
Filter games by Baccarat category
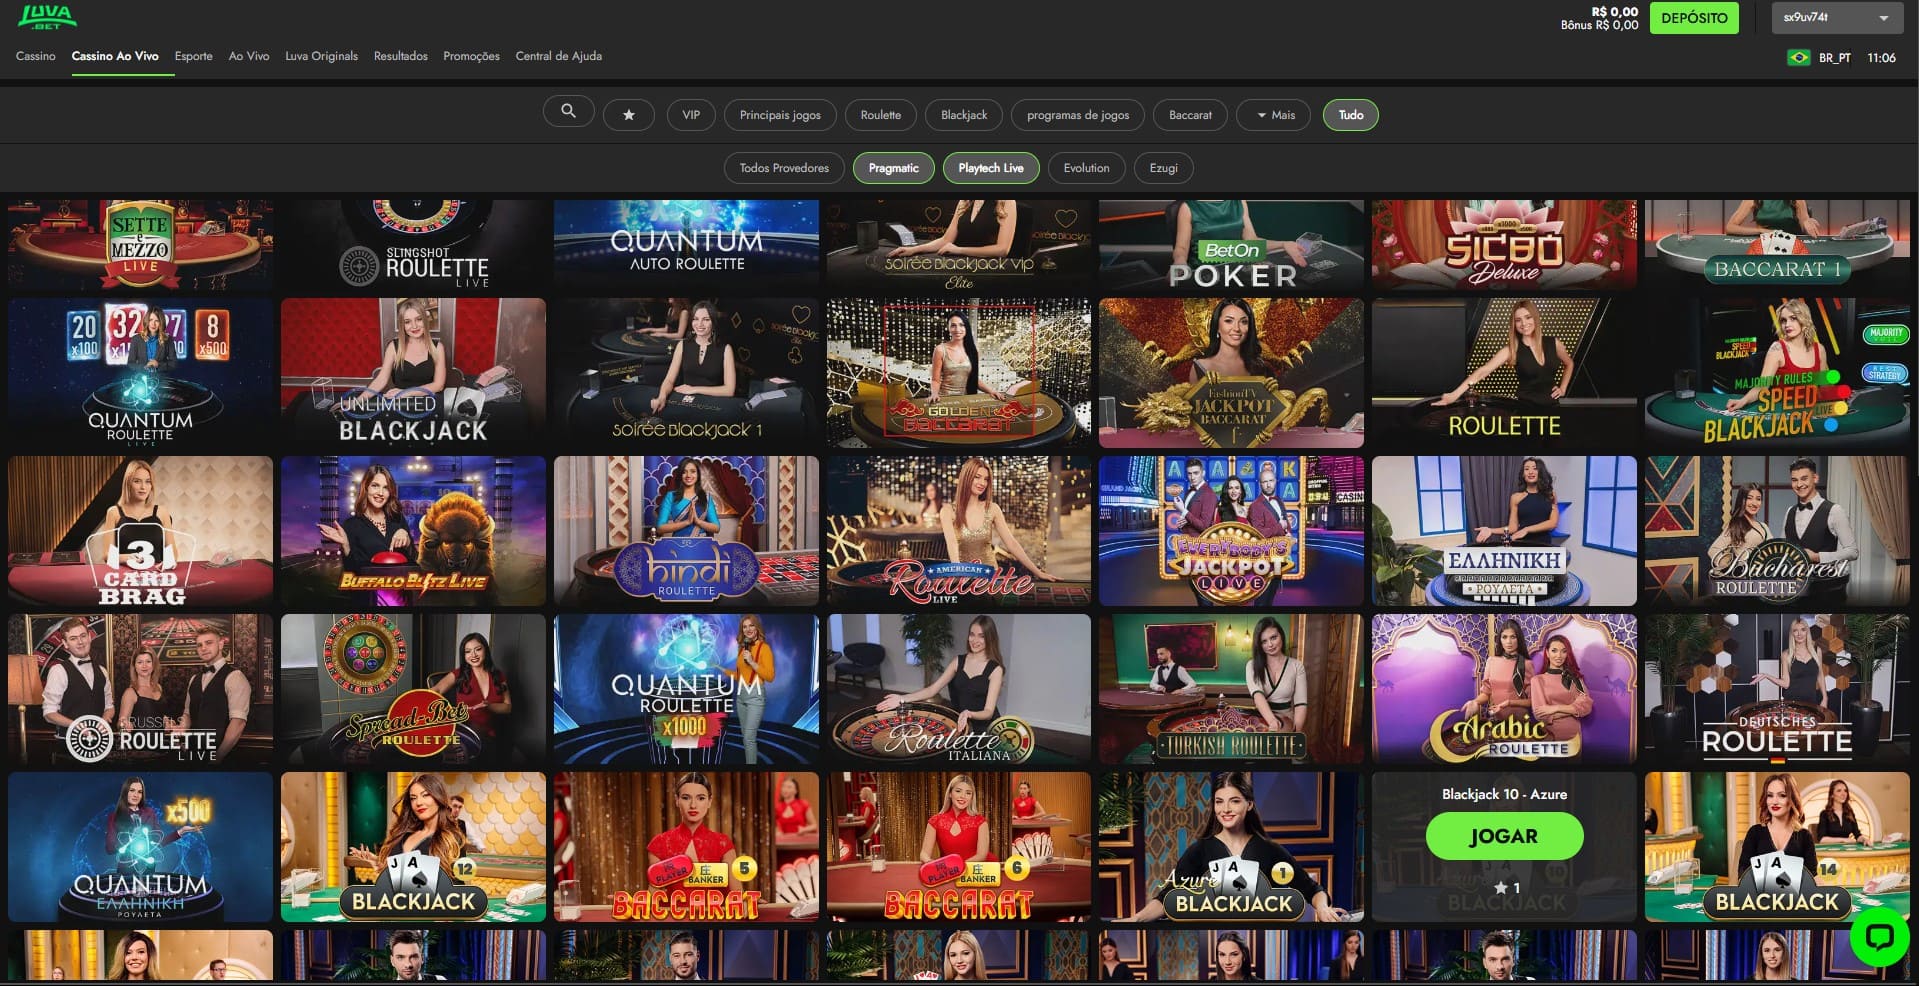(1190, 115)
